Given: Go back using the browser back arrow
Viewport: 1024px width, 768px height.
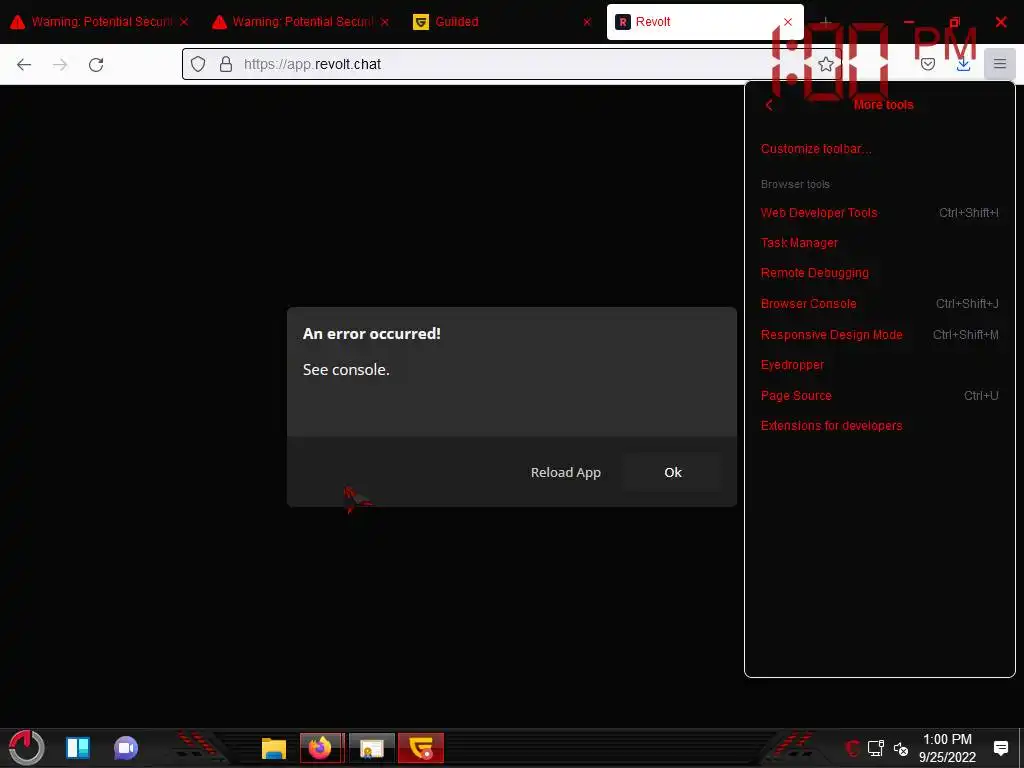Looking at the screenshot, I should pyautogui.click(x=24, y=64).
